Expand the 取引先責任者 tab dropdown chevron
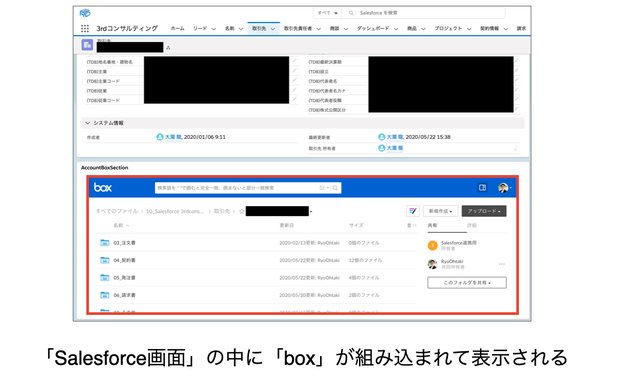 click(x=318, y=29)
